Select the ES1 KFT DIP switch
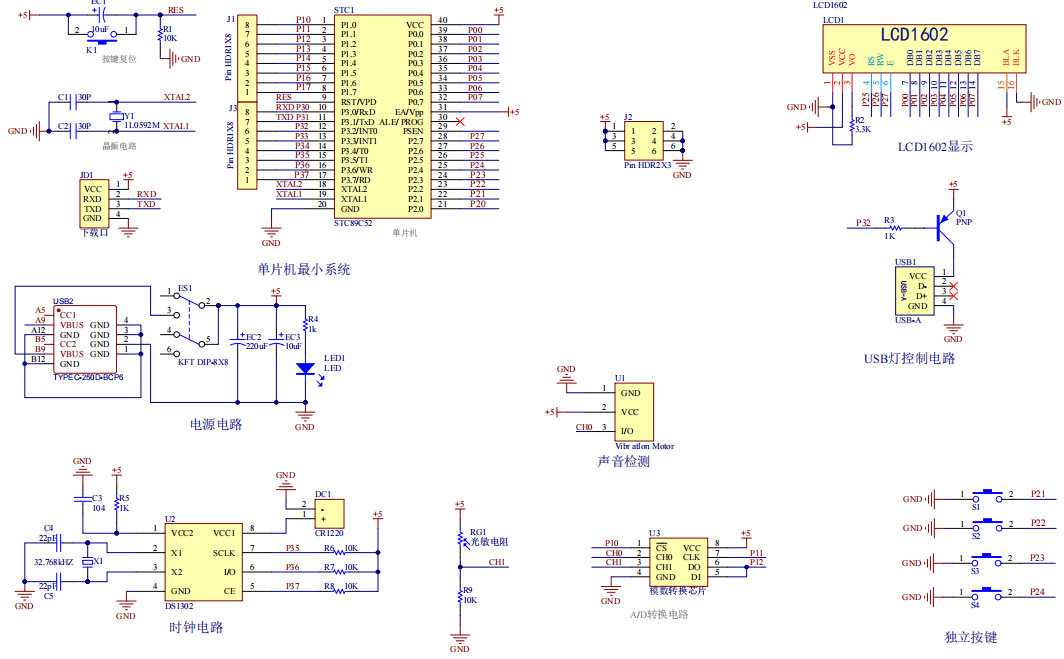This screenshot has width=1064, height=659. [x=188, y=322]
